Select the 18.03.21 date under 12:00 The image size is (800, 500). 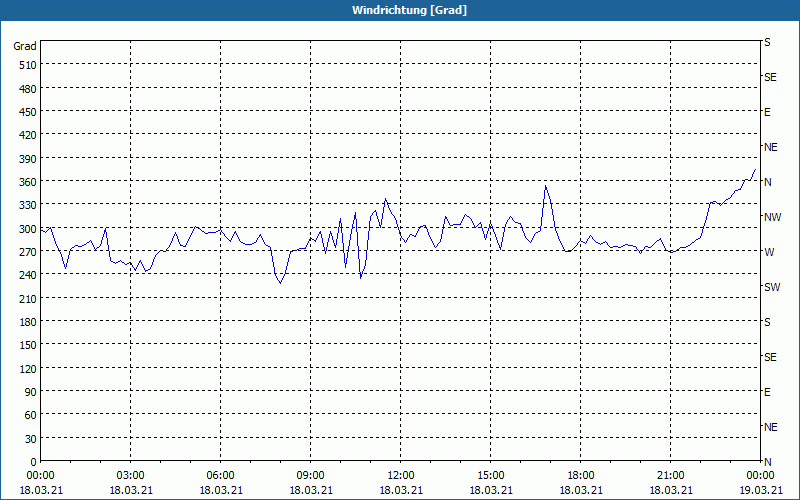pos(401,490)
